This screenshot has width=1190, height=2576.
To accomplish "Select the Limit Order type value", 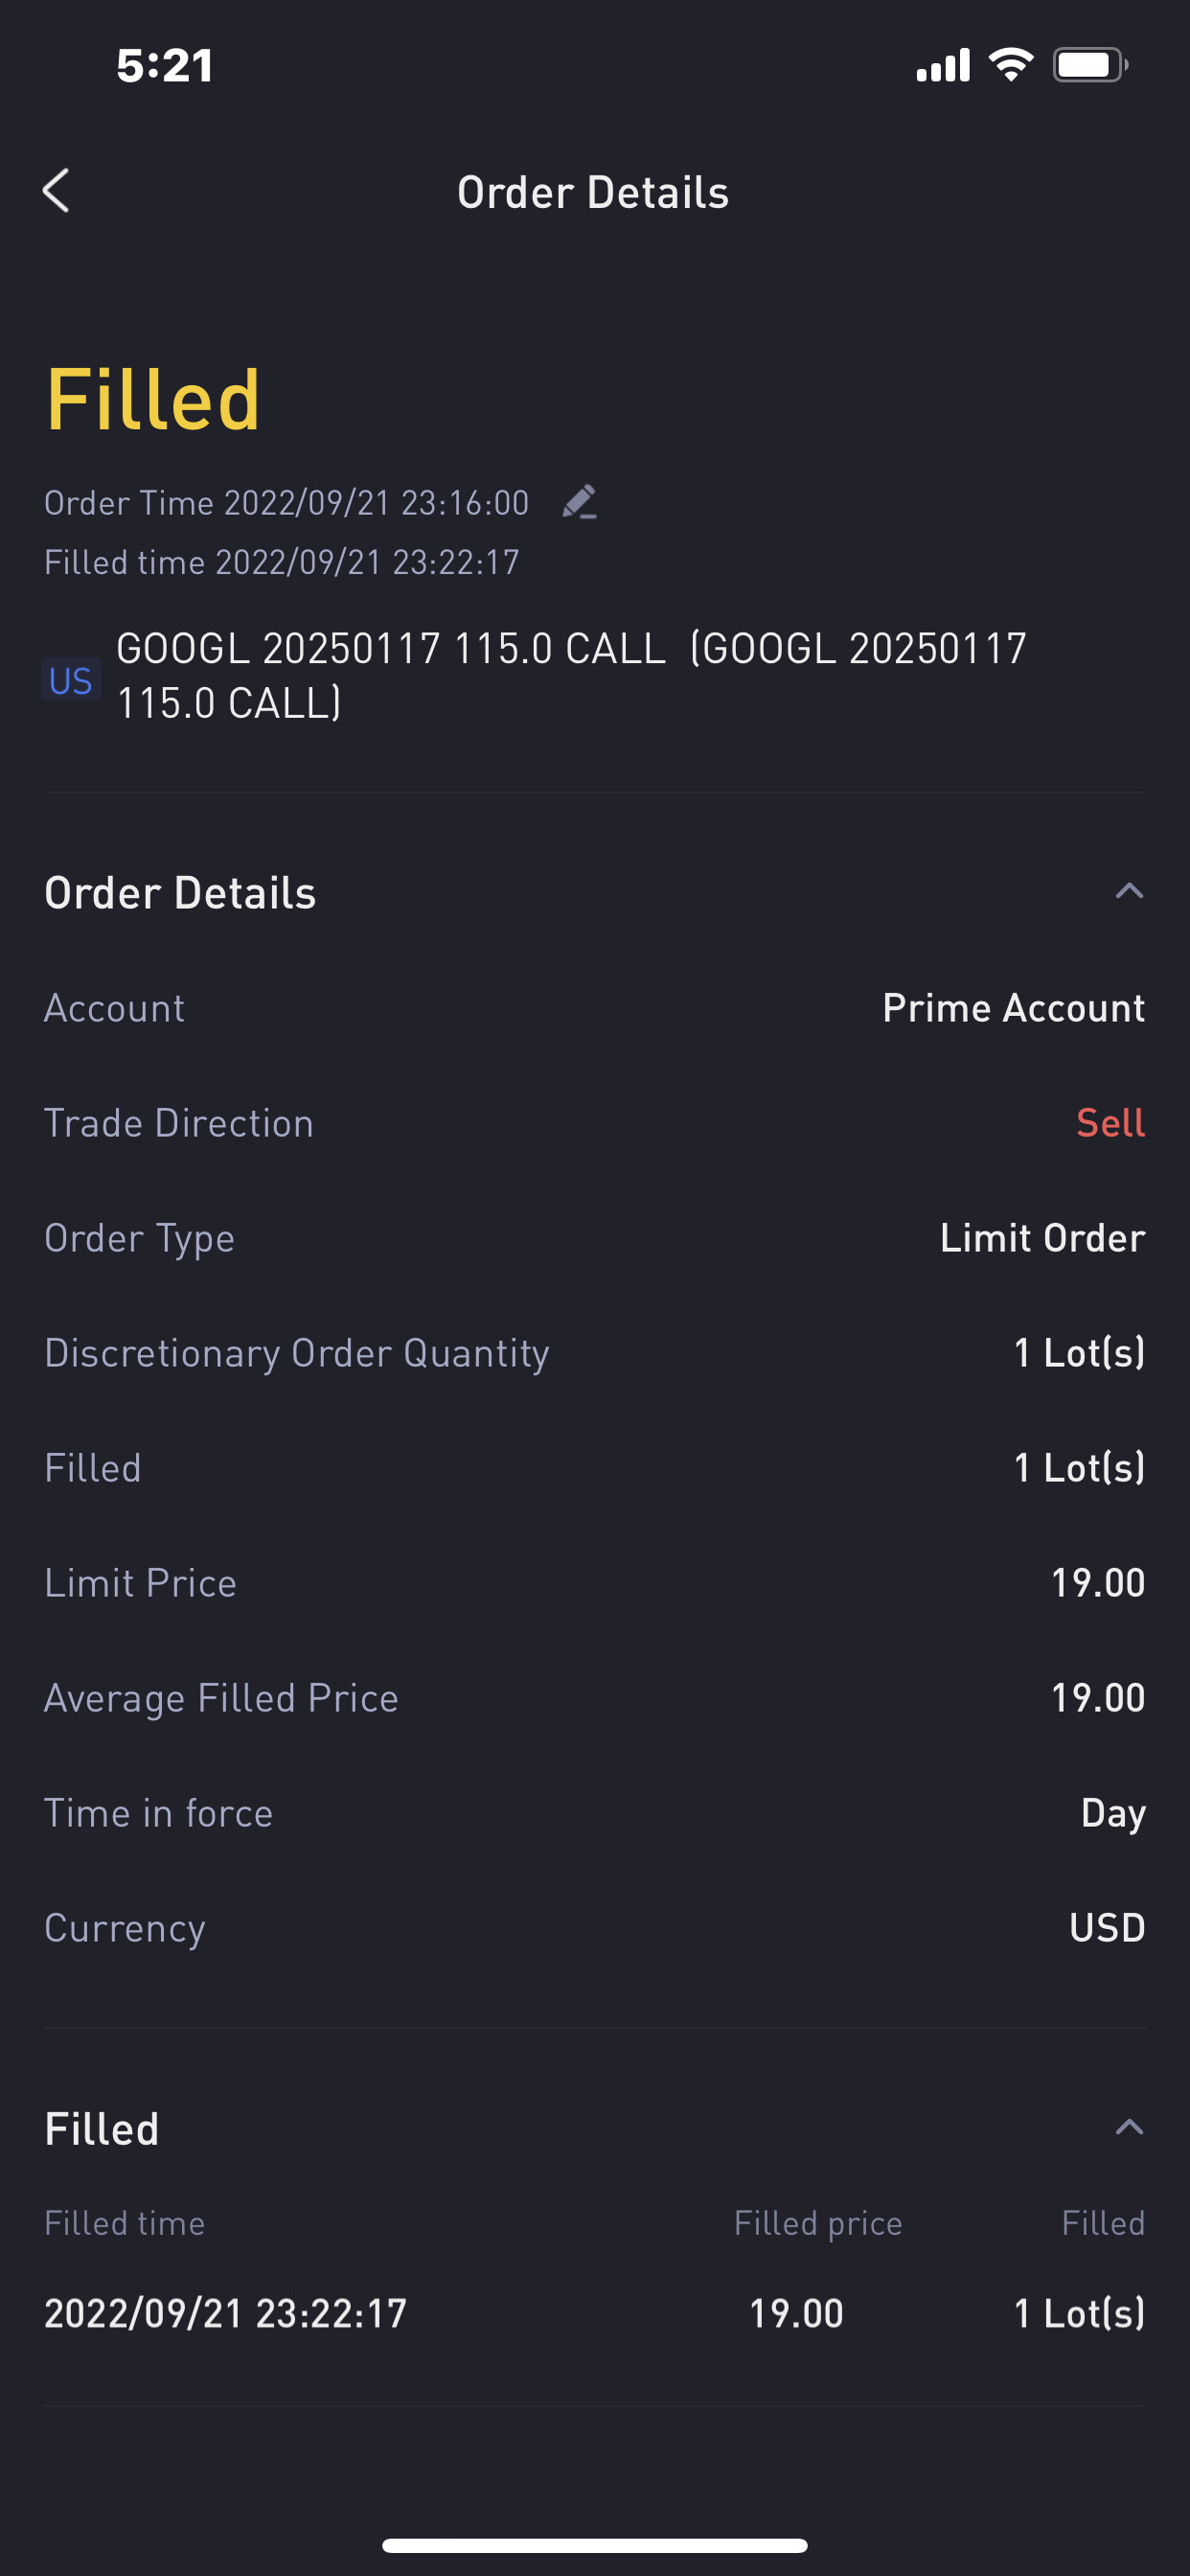I will tap(1042, 1238).
